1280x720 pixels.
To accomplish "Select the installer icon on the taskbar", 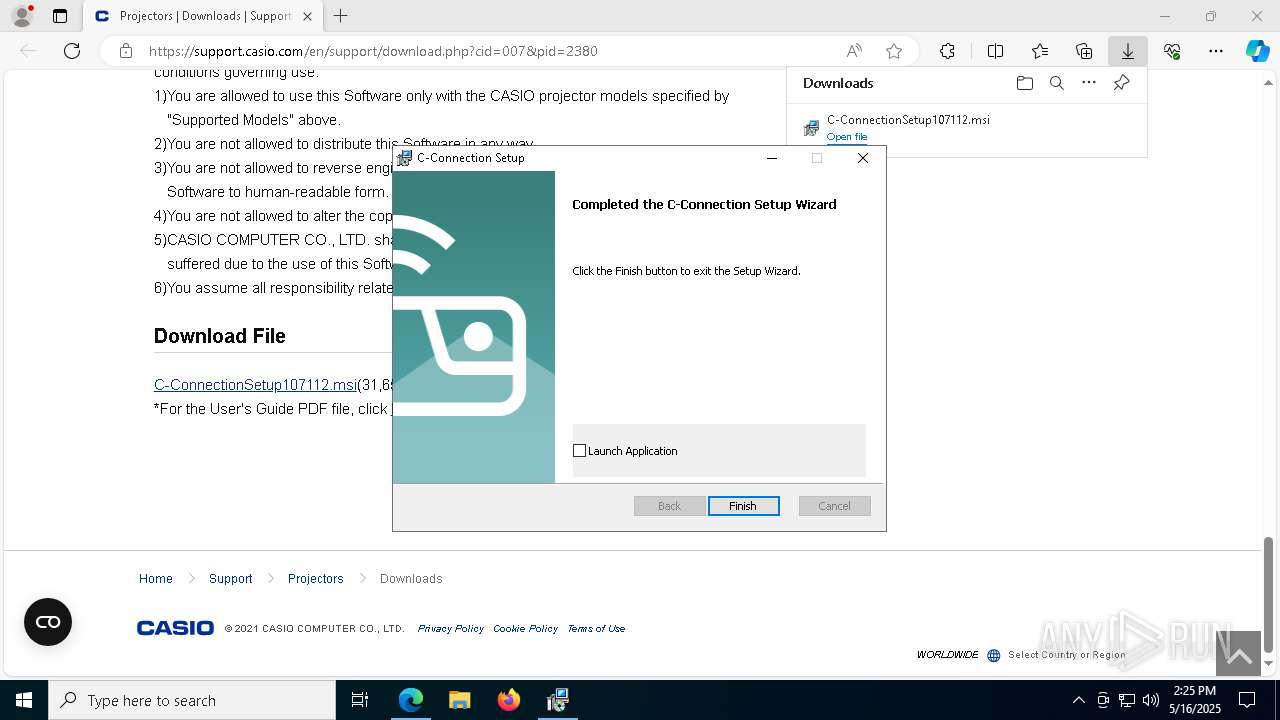I will 558,700.
